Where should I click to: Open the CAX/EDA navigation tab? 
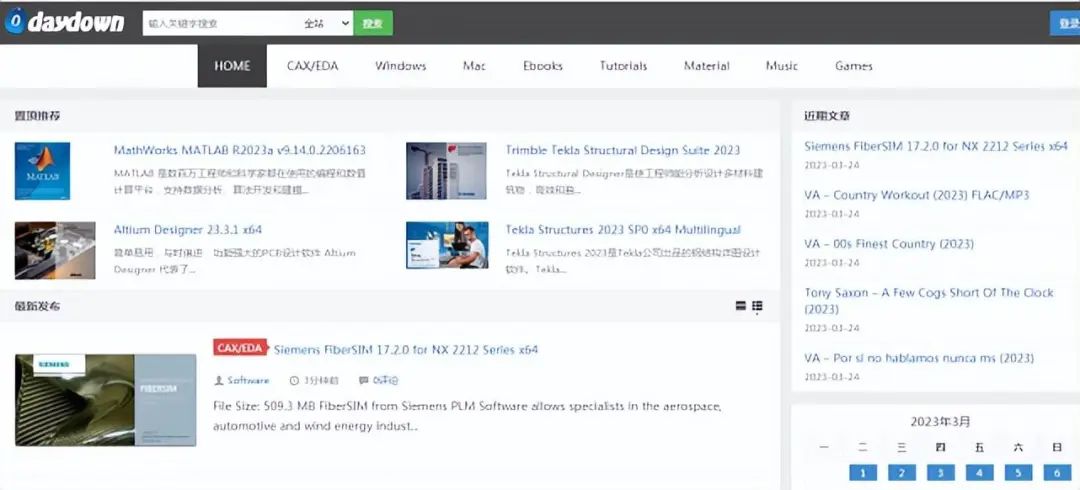pyautogui.click(x=313, y=66)
